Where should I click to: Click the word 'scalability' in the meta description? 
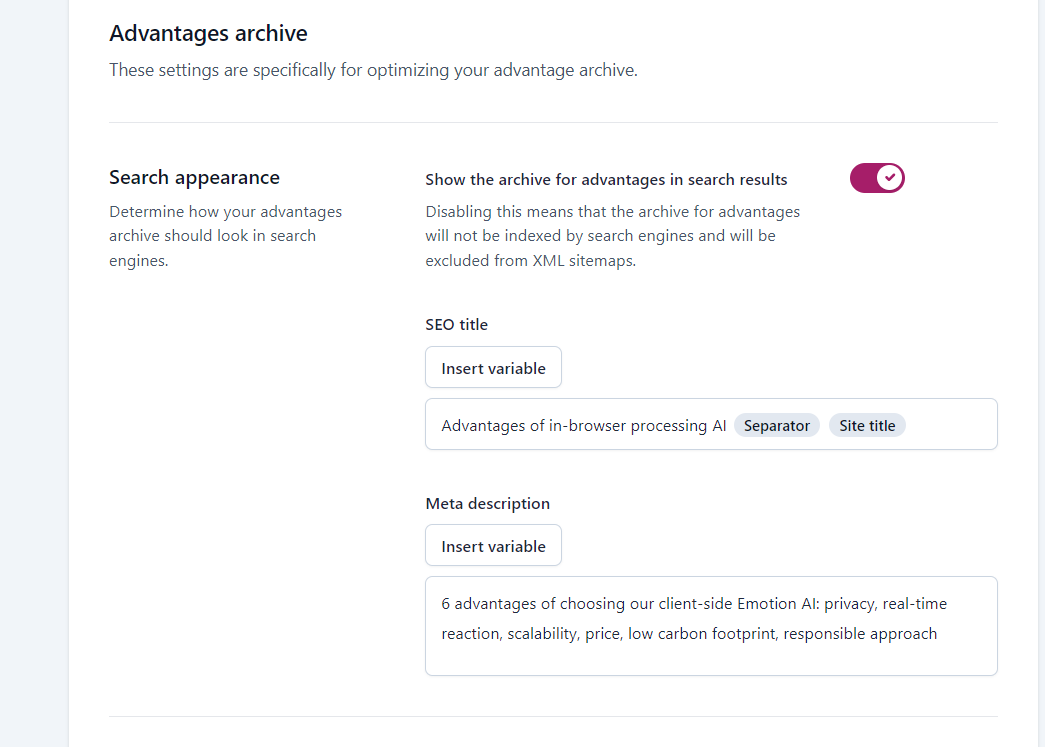click(541, 634)
